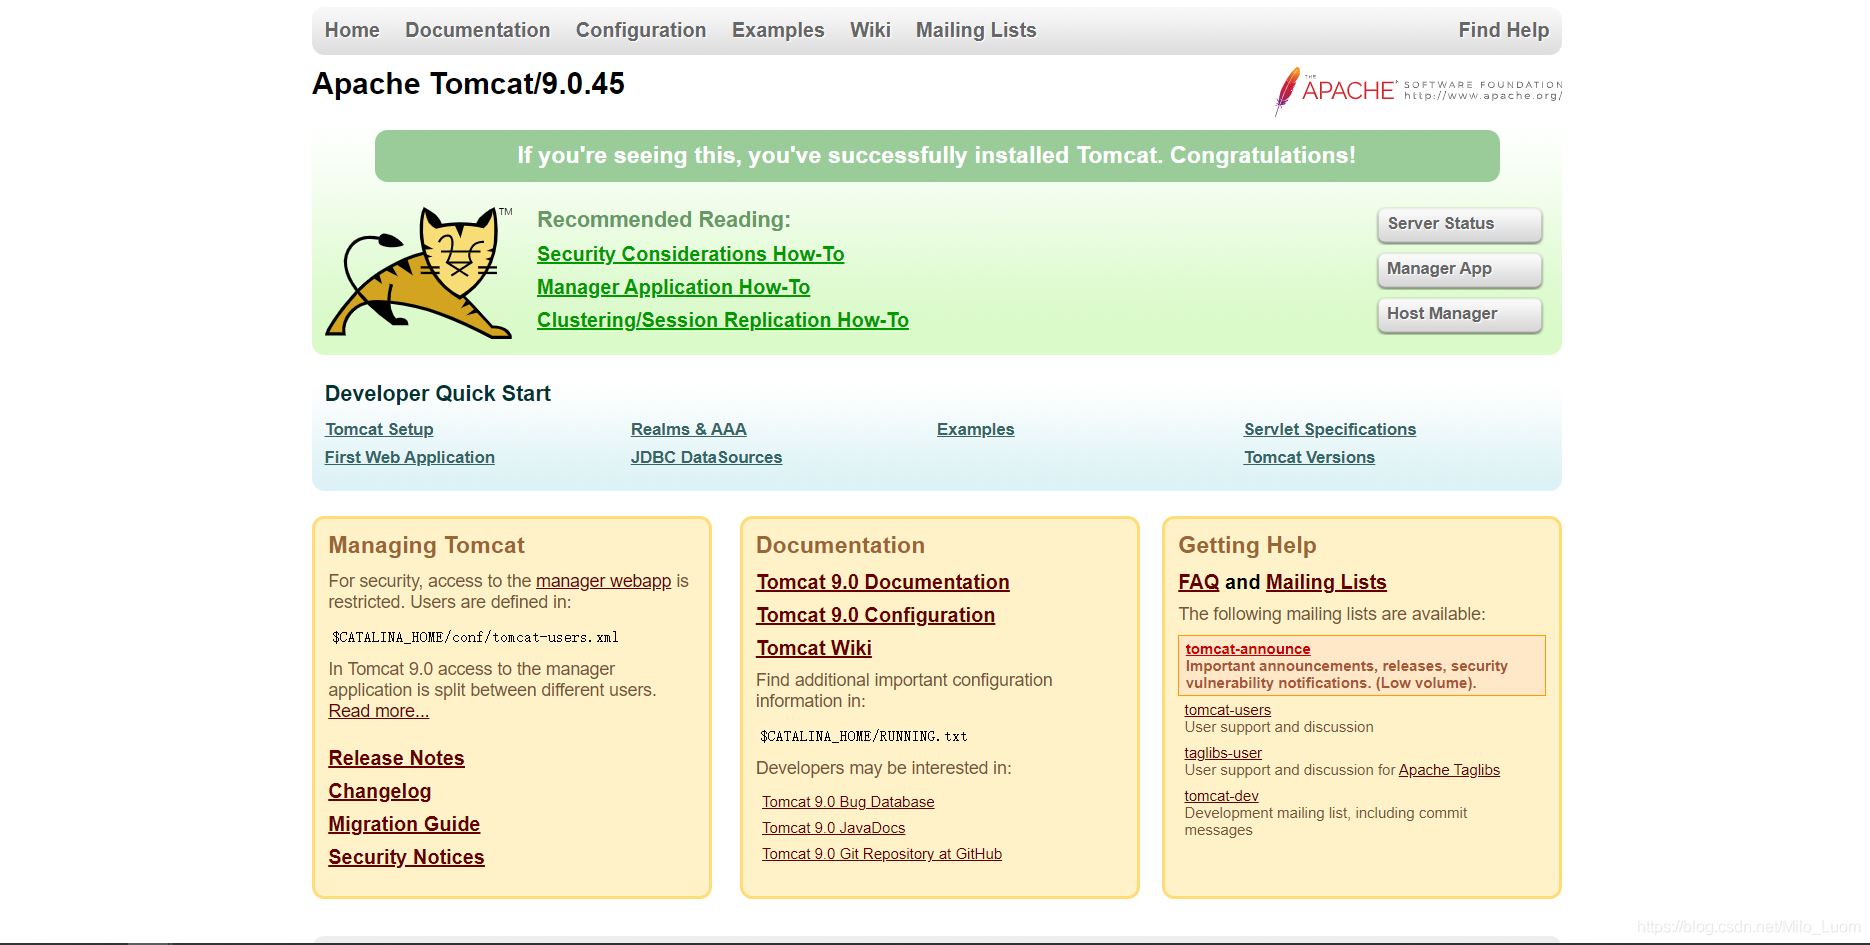View the Tomcat Versions link
The width and height of the screenshot is (1870, 945).
tap(1309, 457)
